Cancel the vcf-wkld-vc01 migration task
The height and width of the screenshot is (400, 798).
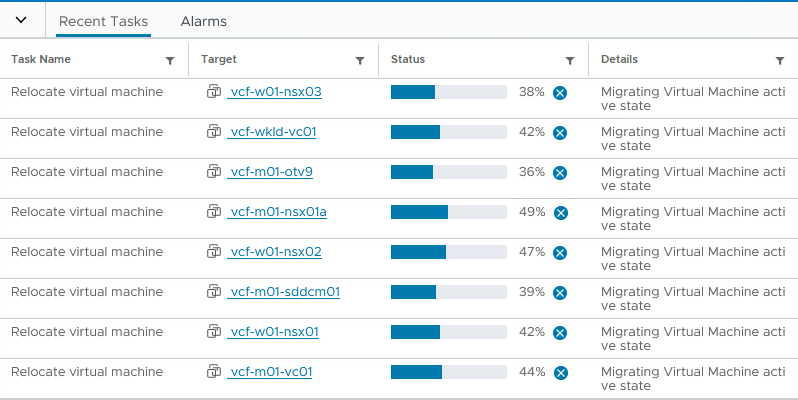[560, 133]
